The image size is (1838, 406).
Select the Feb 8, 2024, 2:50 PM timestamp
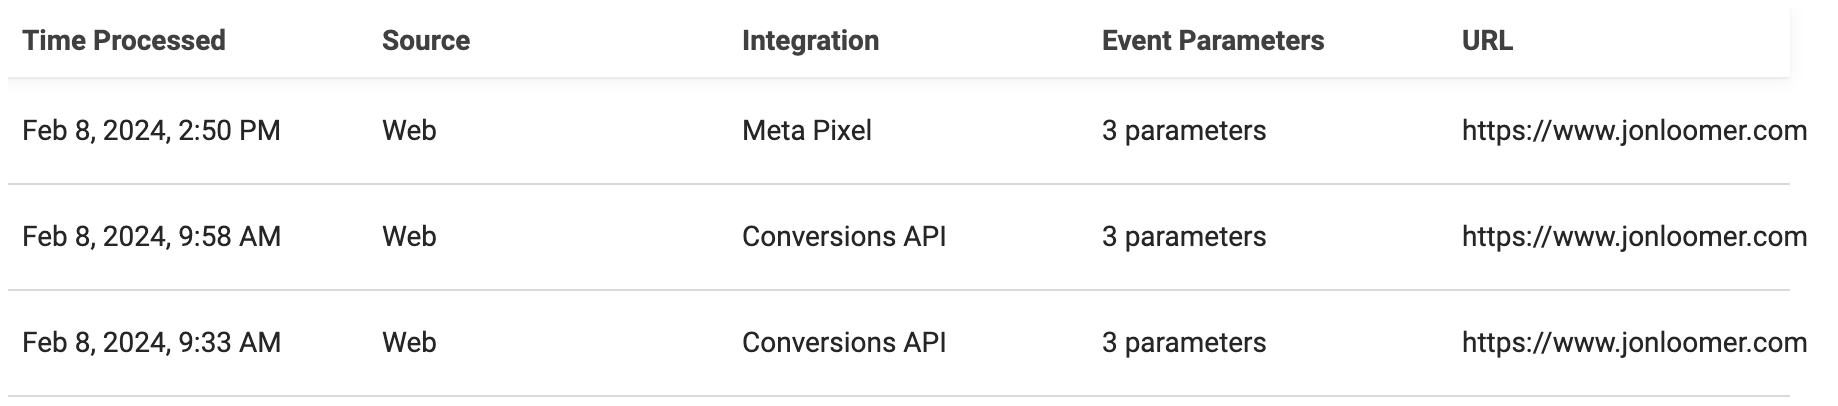151,131
